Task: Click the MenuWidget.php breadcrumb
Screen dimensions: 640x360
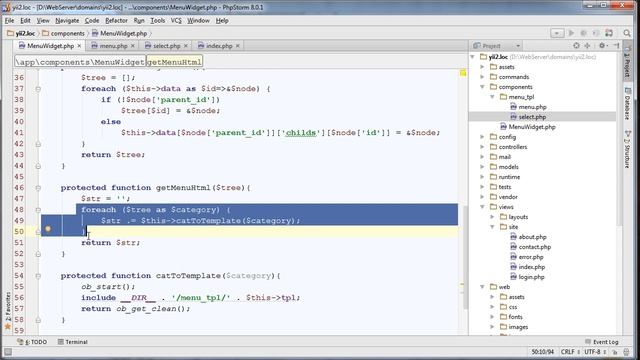Action: pyautogui.click(x=119, y=33)
